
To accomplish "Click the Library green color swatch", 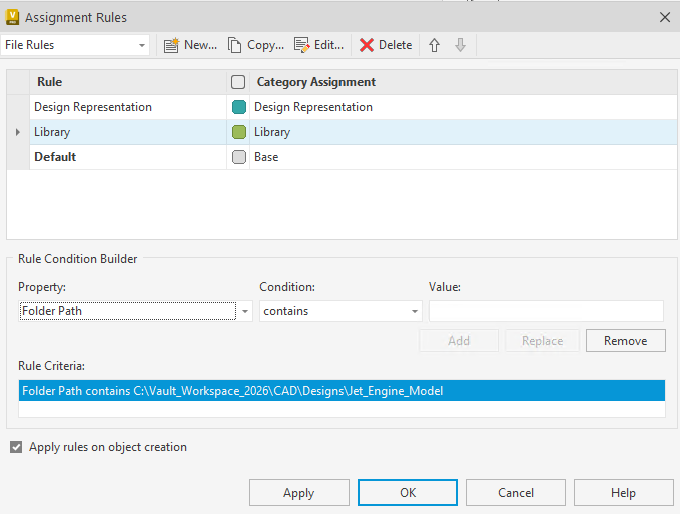I will pos(239,132).
